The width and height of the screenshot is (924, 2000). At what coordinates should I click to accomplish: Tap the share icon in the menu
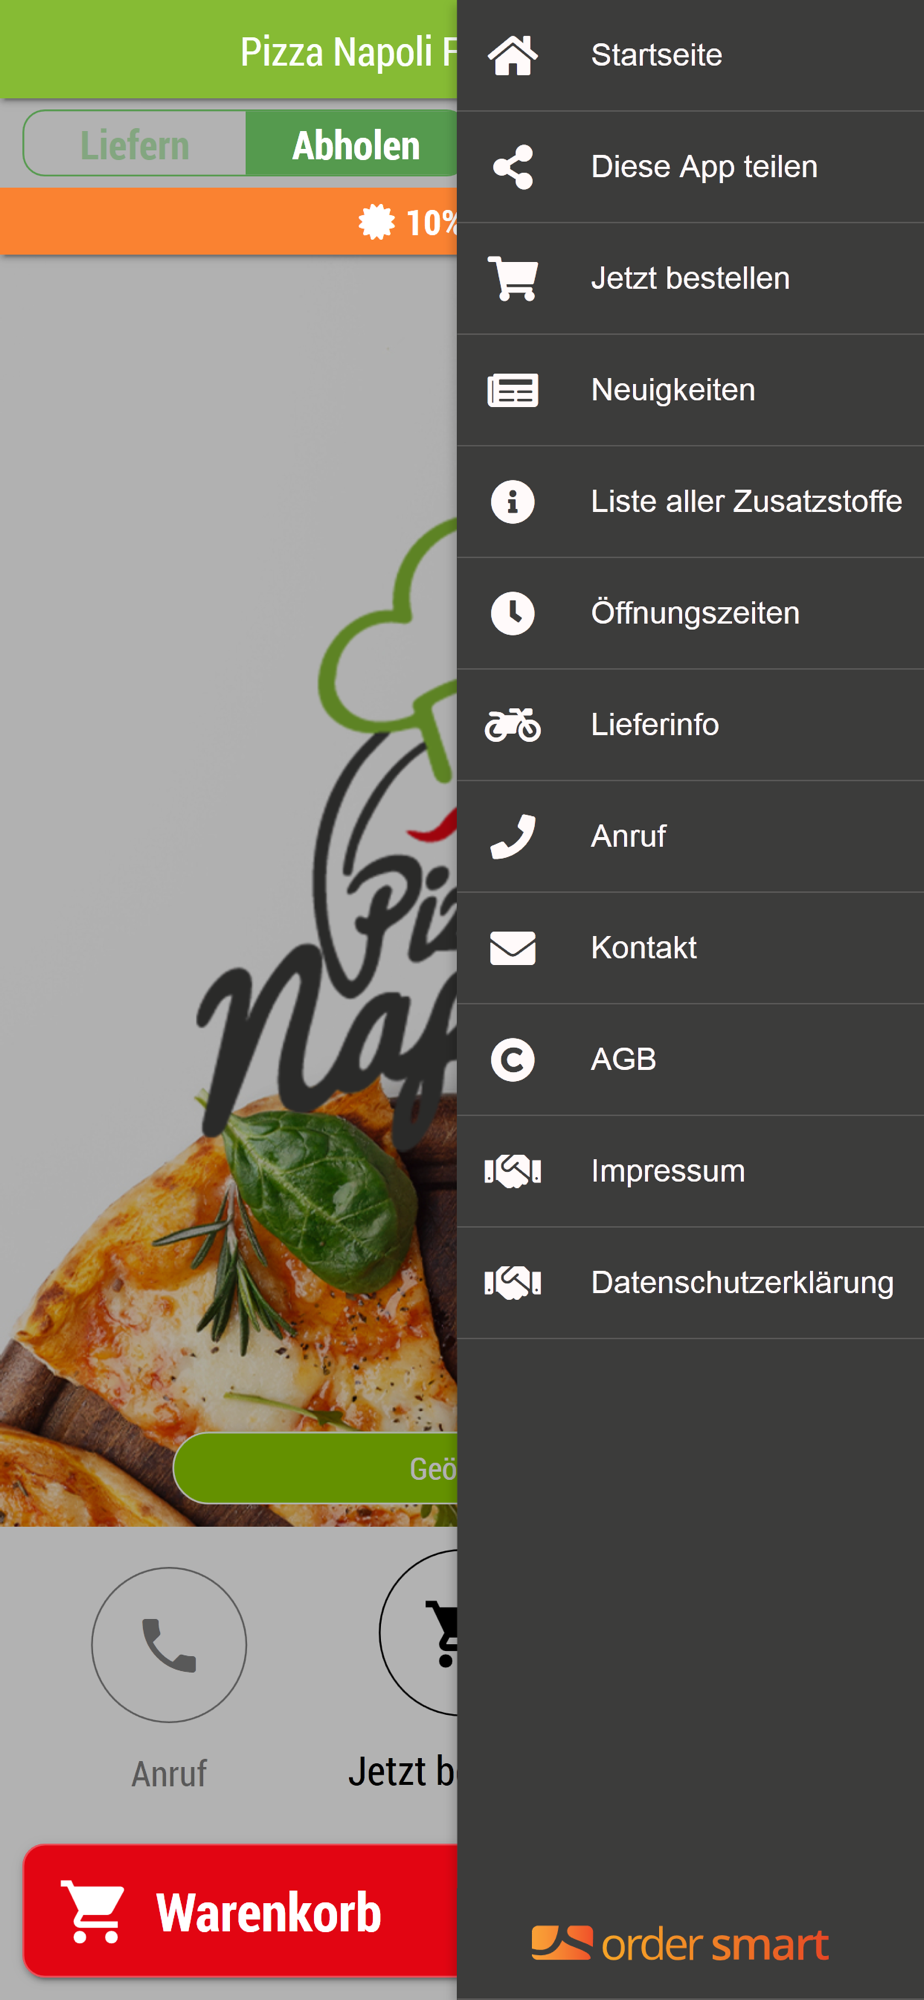click(513, 167)
